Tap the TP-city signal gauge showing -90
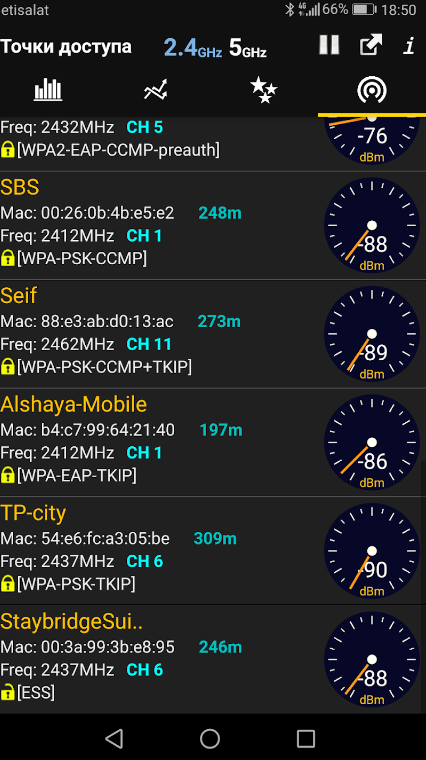 click(x=372, y=551)
